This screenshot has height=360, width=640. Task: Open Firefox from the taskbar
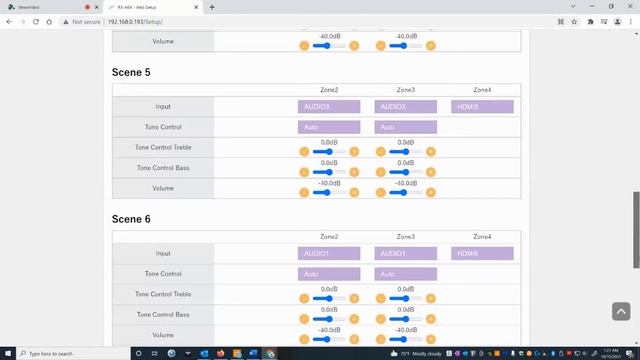click(220, 353)
